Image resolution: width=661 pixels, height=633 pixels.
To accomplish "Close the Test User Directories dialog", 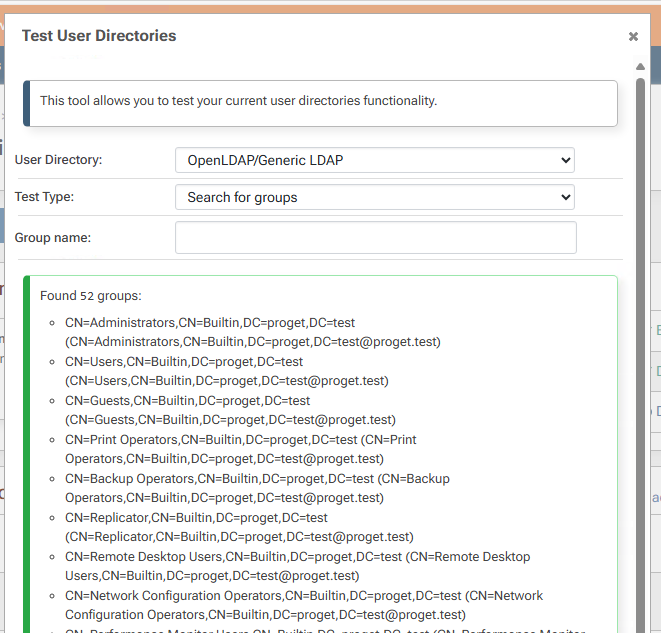I will point(633,37).
